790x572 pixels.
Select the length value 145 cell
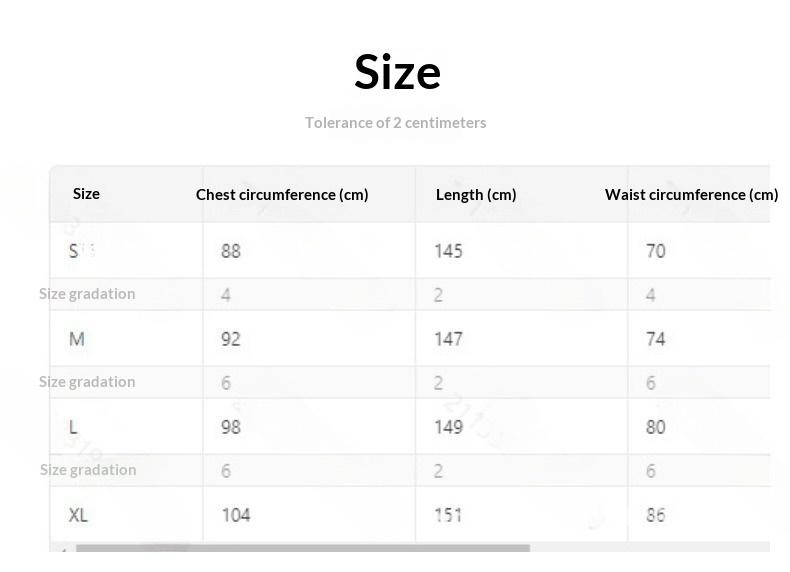pyautogui.click(x=448, y=251)
